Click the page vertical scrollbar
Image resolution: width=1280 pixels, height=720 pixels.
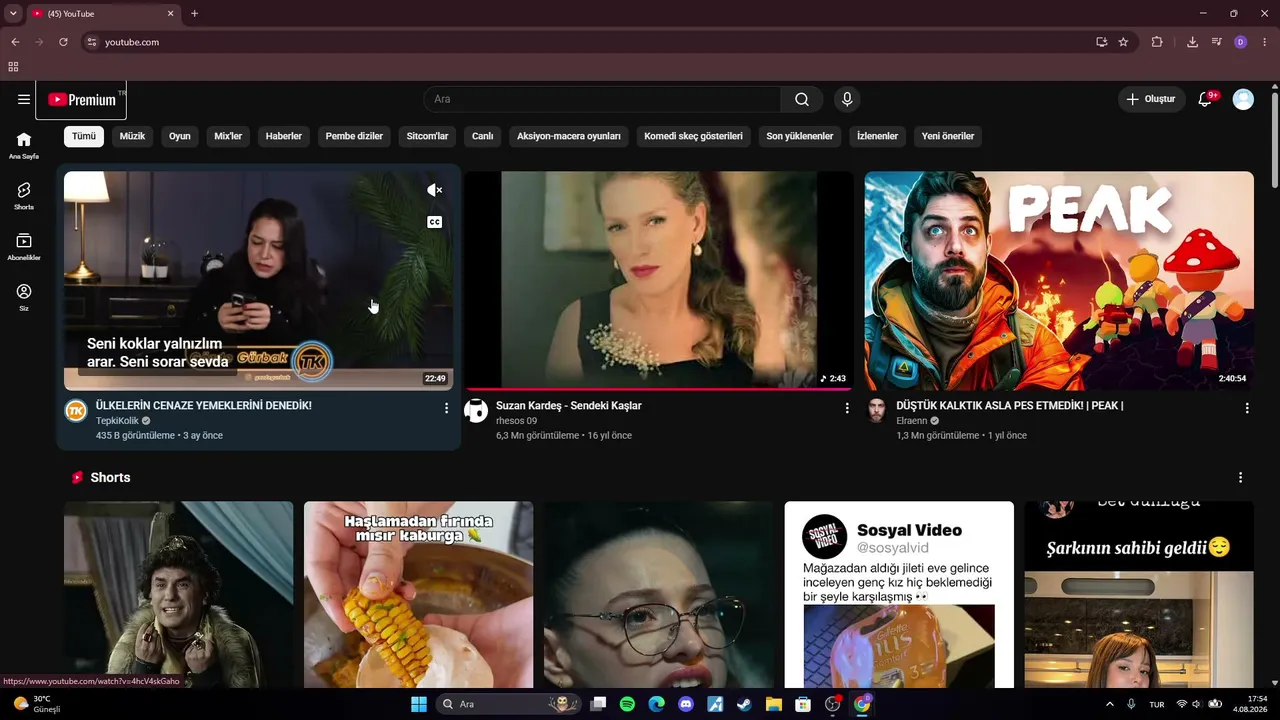(x=1275, y=140)
